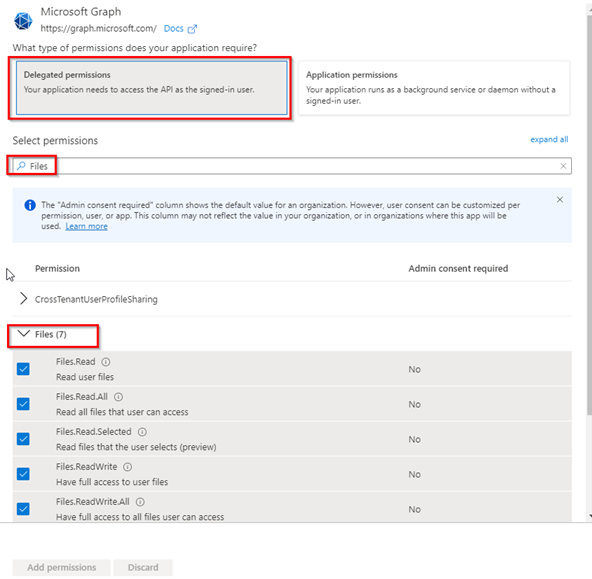Image resolution: width=592 pixels, height=579 pixels.
Task: Clear the Files search box with X
Action: (563, 166)
